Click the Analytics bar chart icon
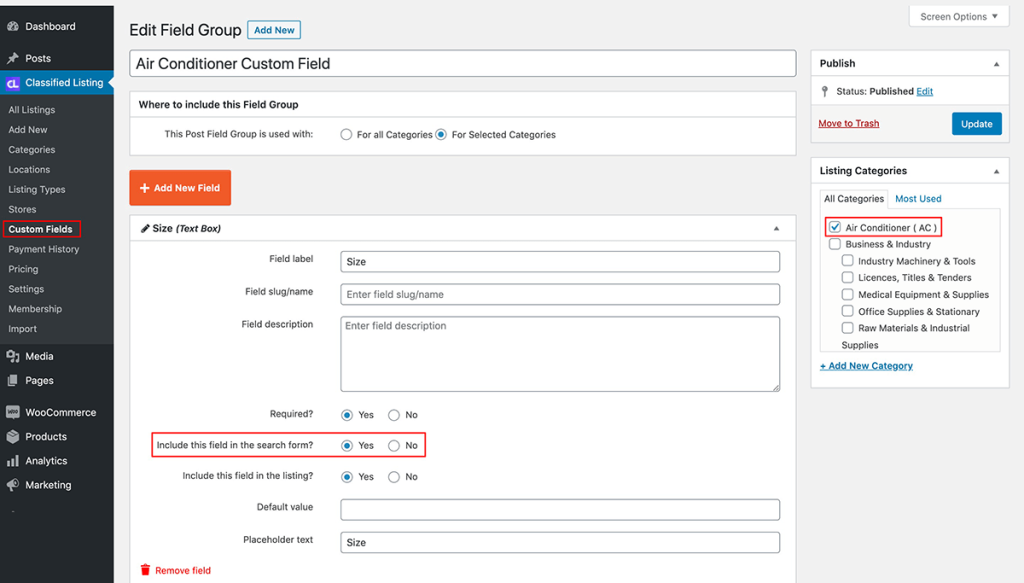The height and width of the screenshot is (583, 1024). (12, 461)
